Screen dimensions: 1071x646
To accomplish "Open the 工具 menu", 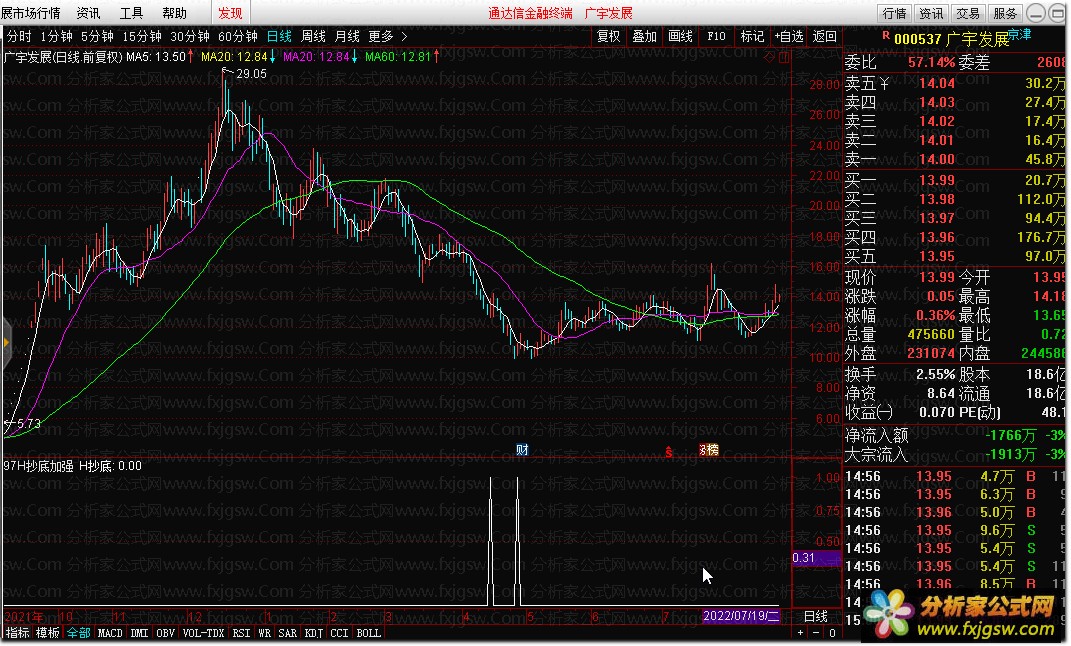I will tap(131, 13).
